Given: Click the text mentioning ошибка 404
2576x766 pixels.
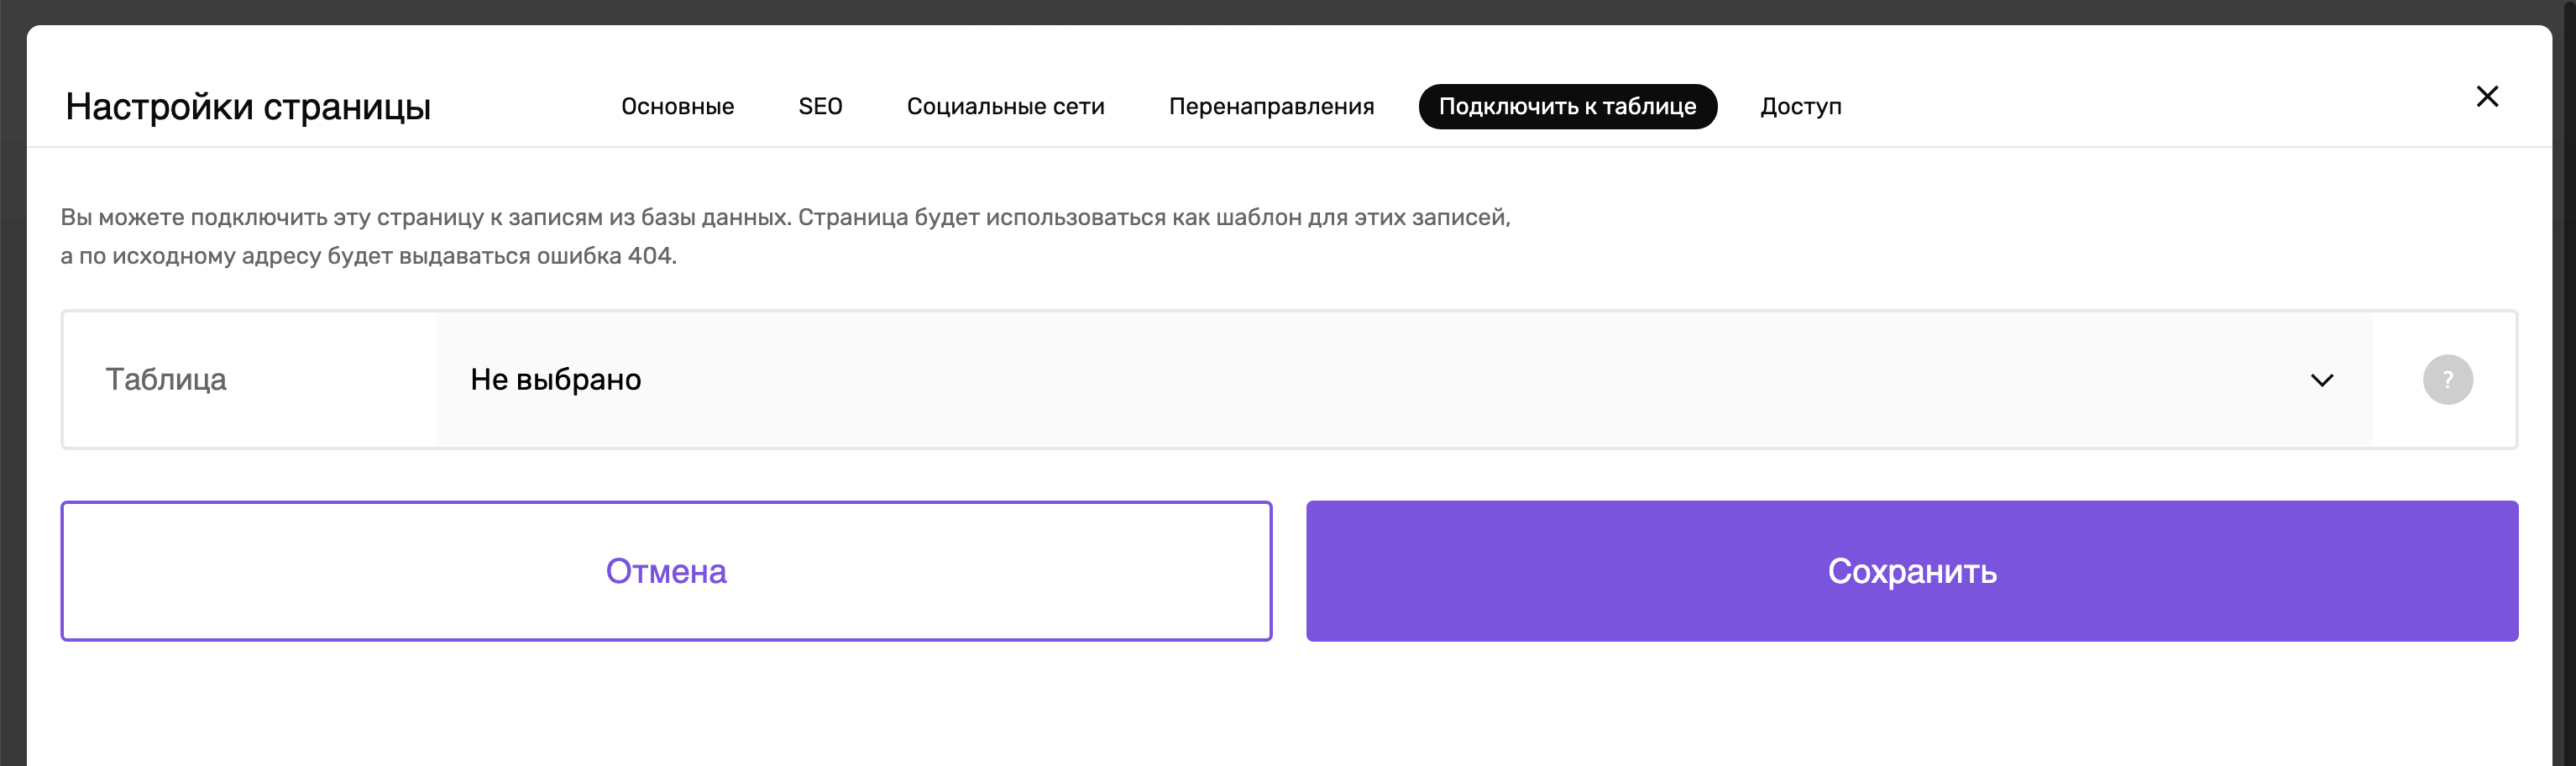Looking at the screenshot, I should tap(368, 256).
